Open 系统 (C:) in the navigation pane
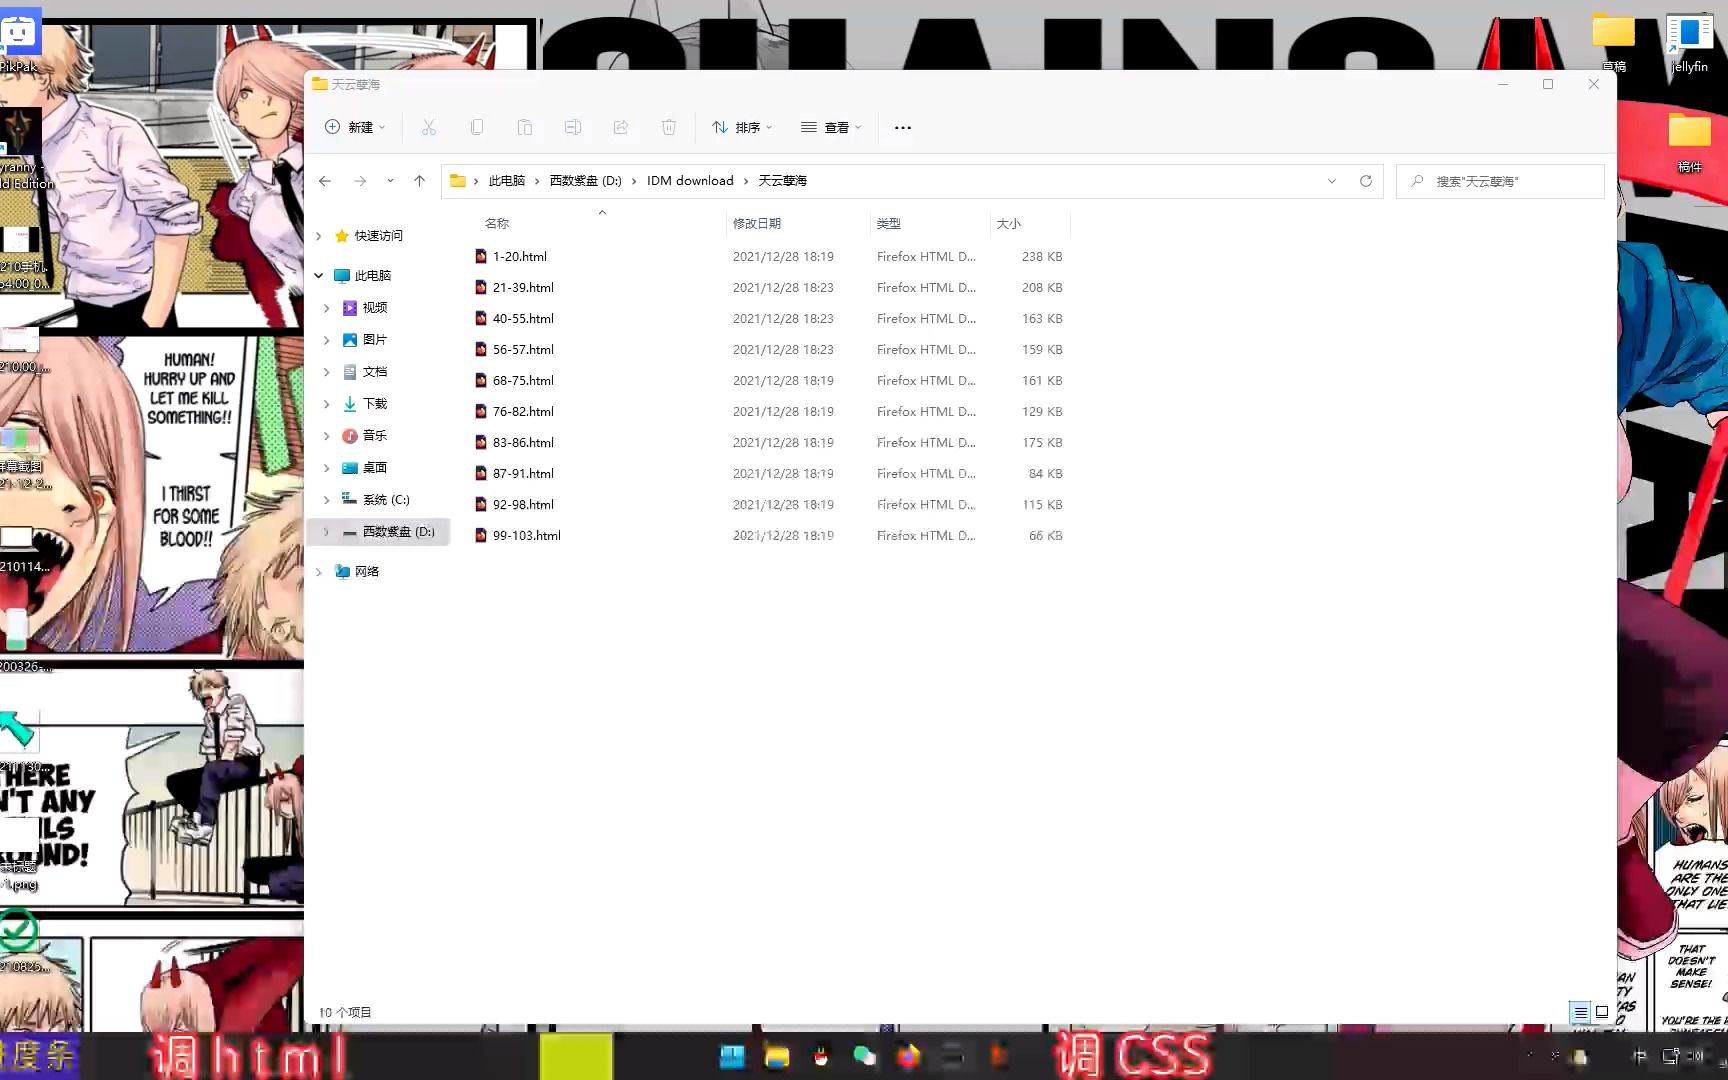Screen dimensions: 1728x1080 tap(385, 500)
